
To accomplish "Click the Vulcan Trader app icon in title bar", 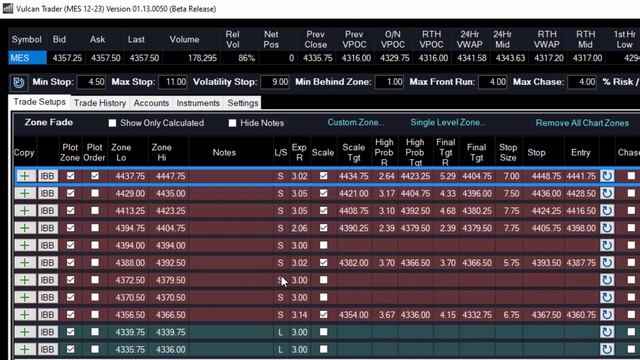I will coord(7,9).
